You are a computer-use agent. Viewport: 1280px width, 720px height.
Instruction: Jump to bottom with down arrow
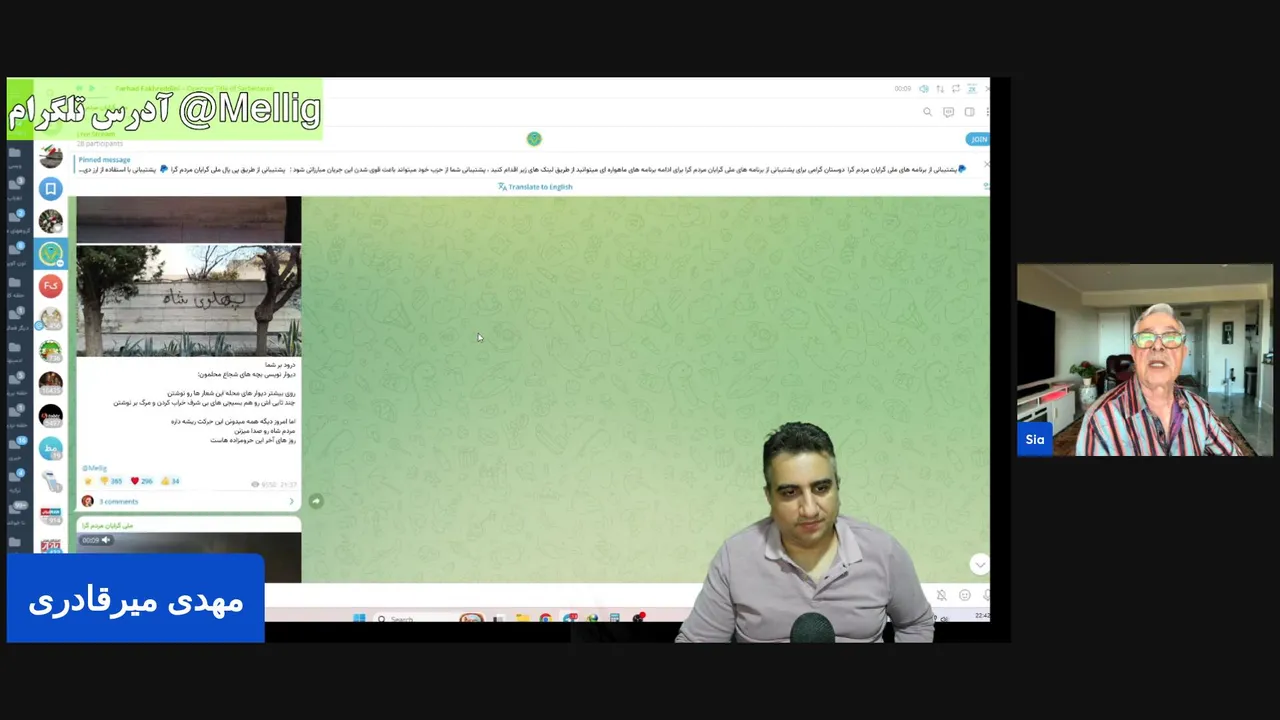pyautogui.click(x=979, y=564)
